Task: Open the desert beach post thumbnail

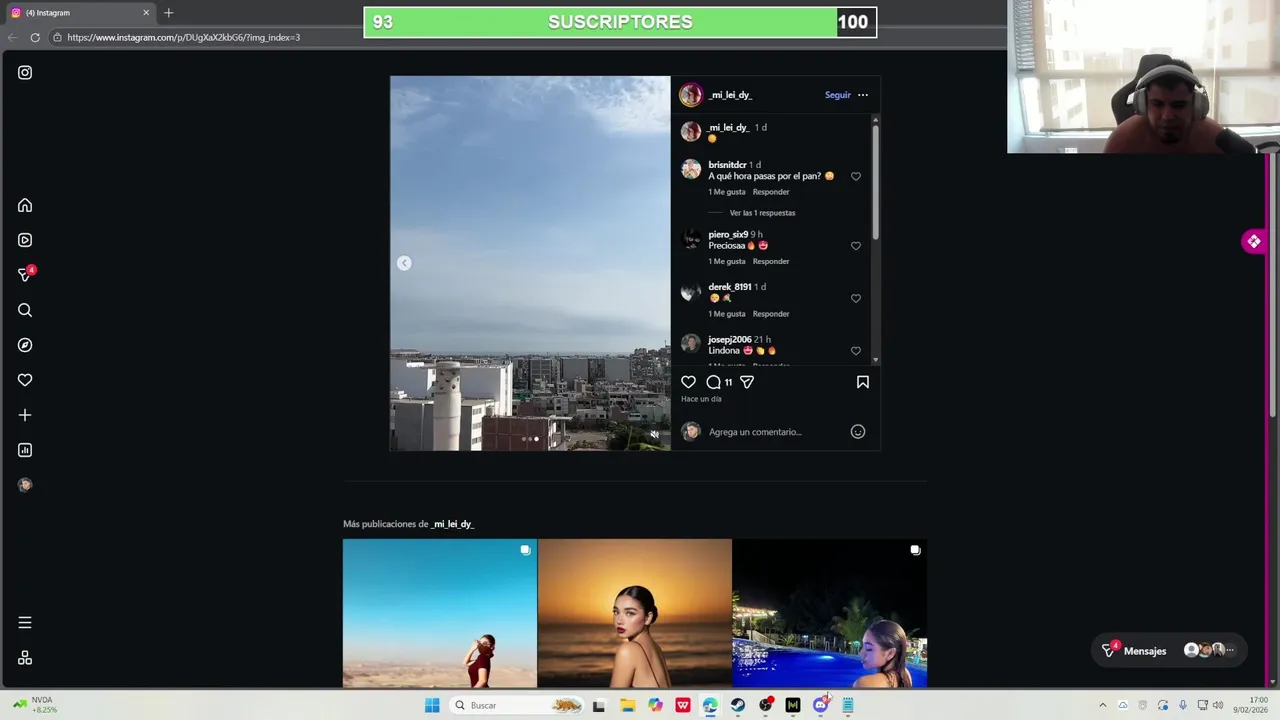Action: coord(440,613)
